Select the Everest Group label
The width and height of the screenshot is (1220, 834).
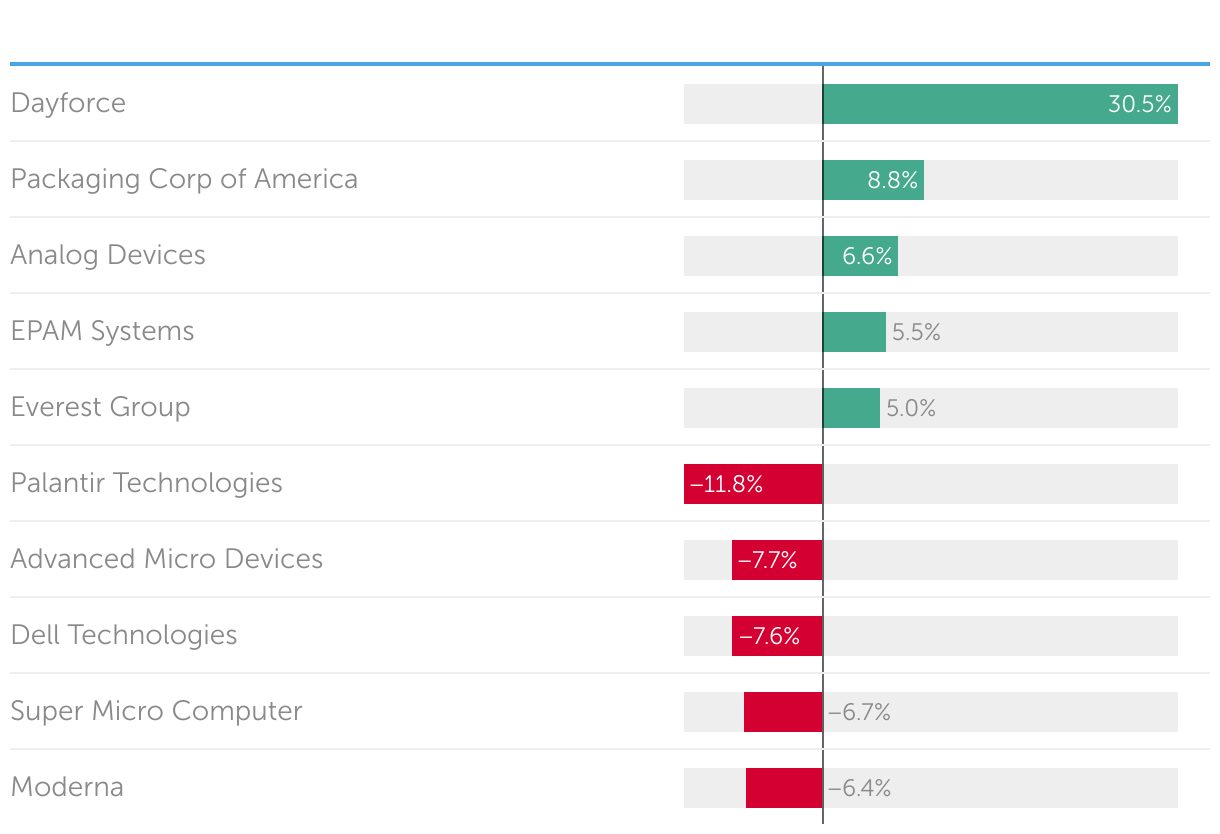(100, 407)
